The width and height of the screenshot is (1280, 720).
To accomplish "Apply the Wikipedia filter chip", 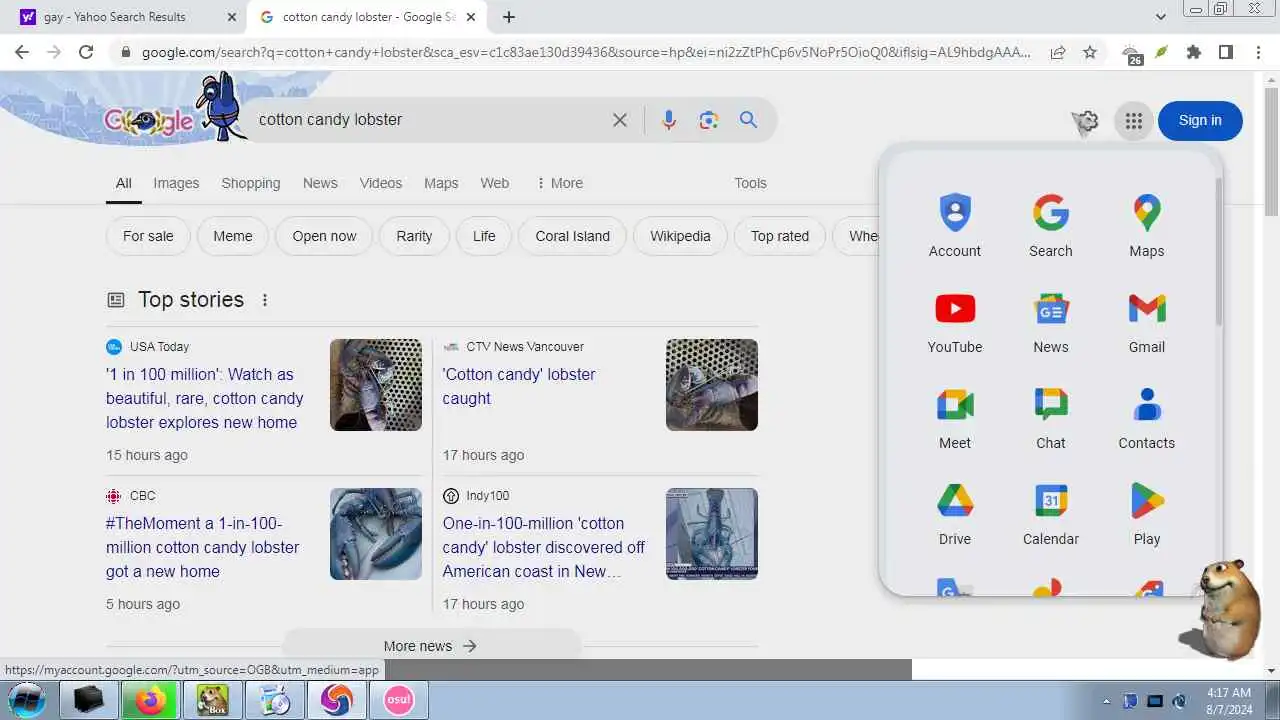I will (680, 236).
